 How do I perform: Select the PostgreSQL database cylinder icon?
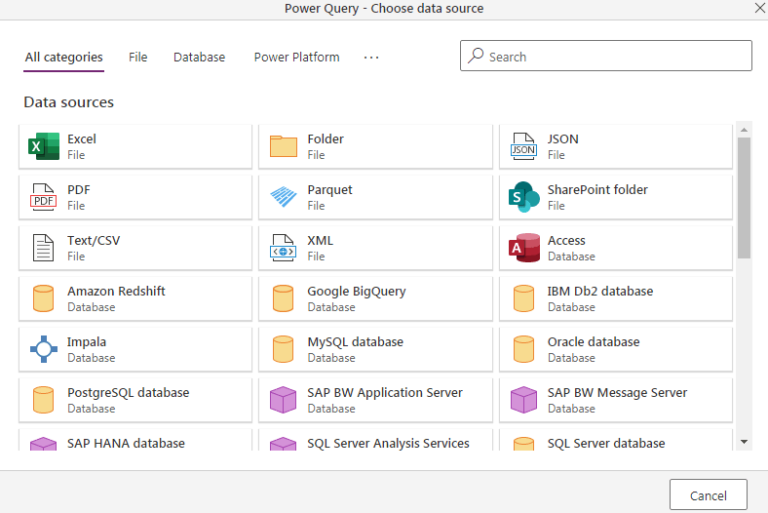pos(44,400)
